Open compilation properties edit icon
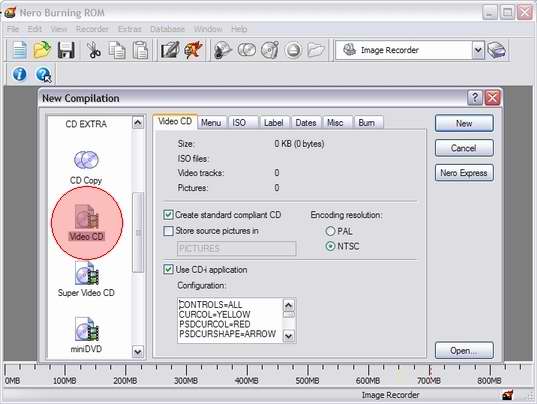Screen dimensions: 537x404 [x=170, y=50]
